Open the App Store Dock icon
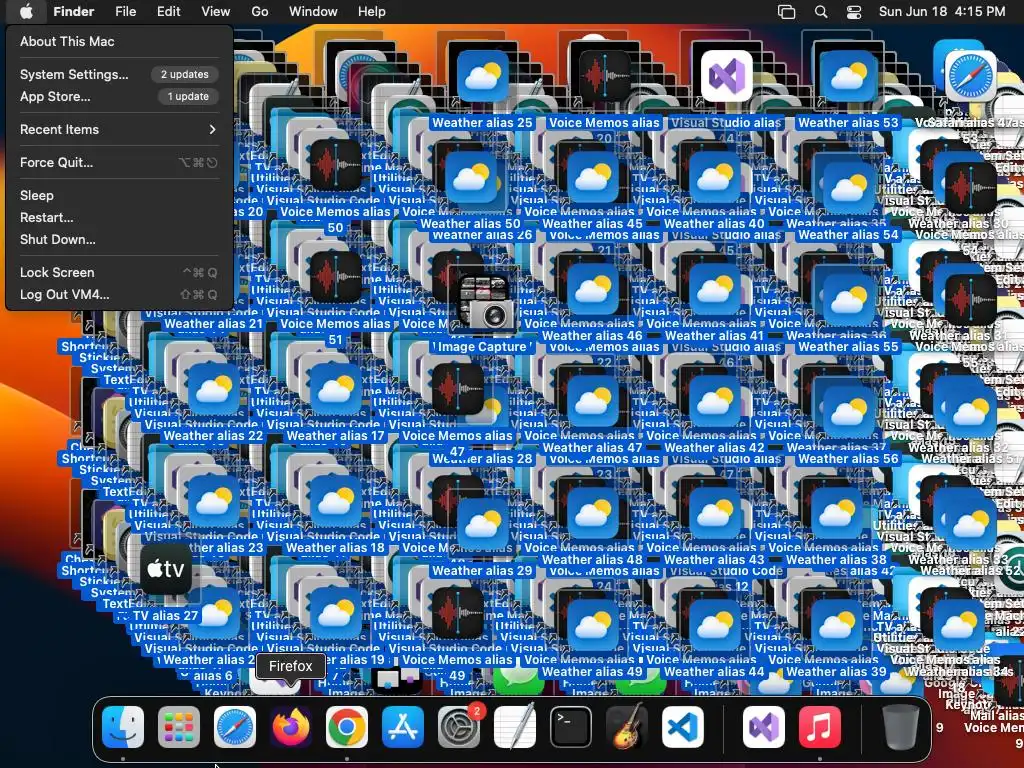Screen dimensions: 1024x768 pos(403,727)
